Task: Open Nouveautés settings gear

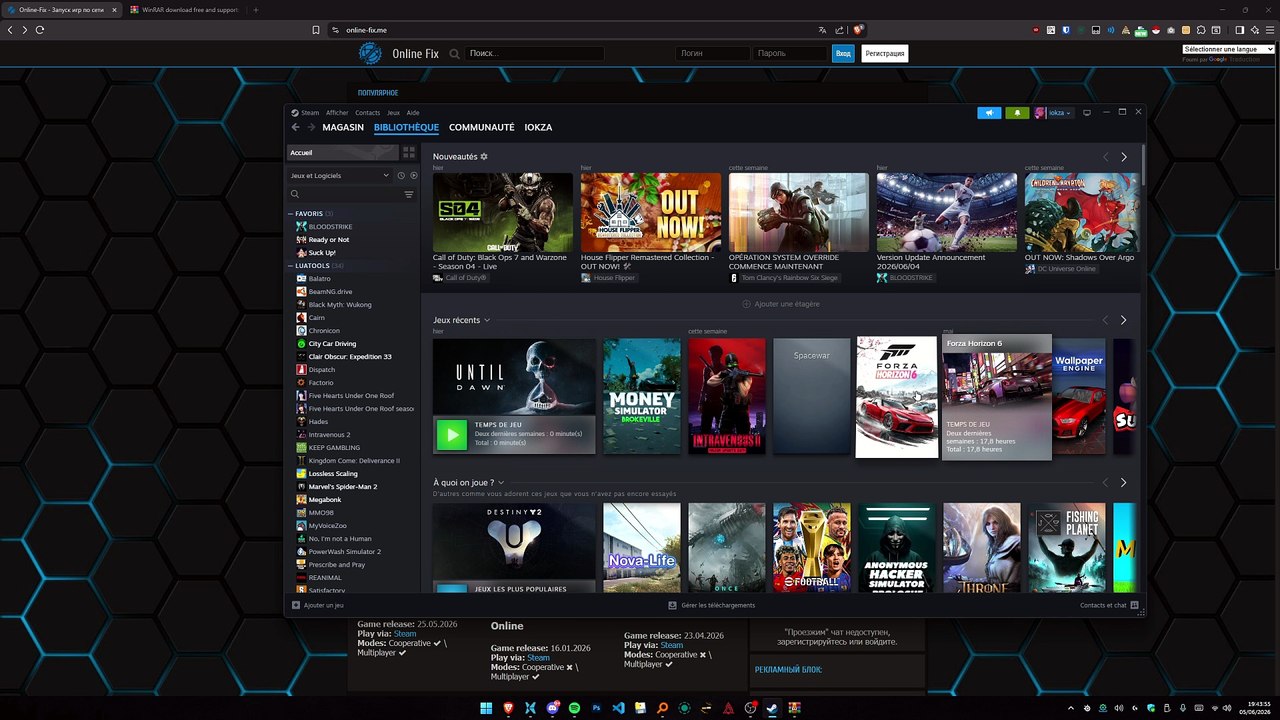Action: click(484, 157)
